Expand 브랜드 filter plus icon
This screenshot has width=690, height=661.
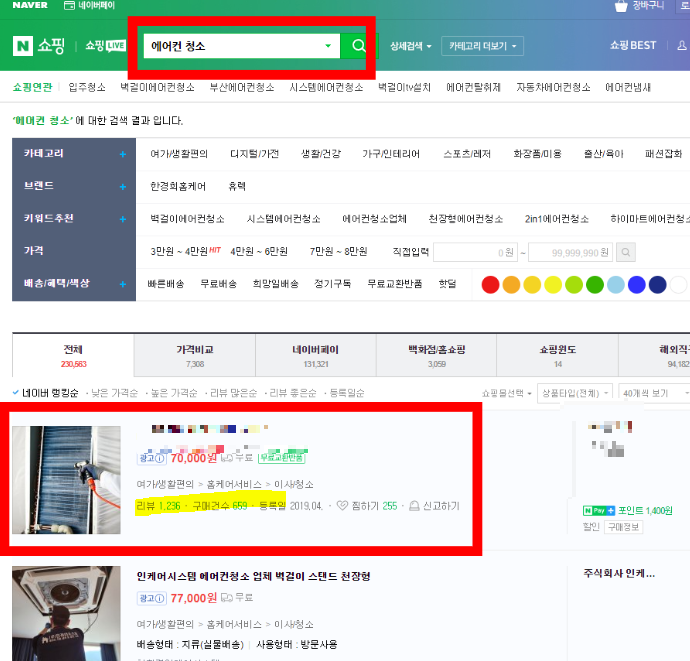(x=123, y=187)
